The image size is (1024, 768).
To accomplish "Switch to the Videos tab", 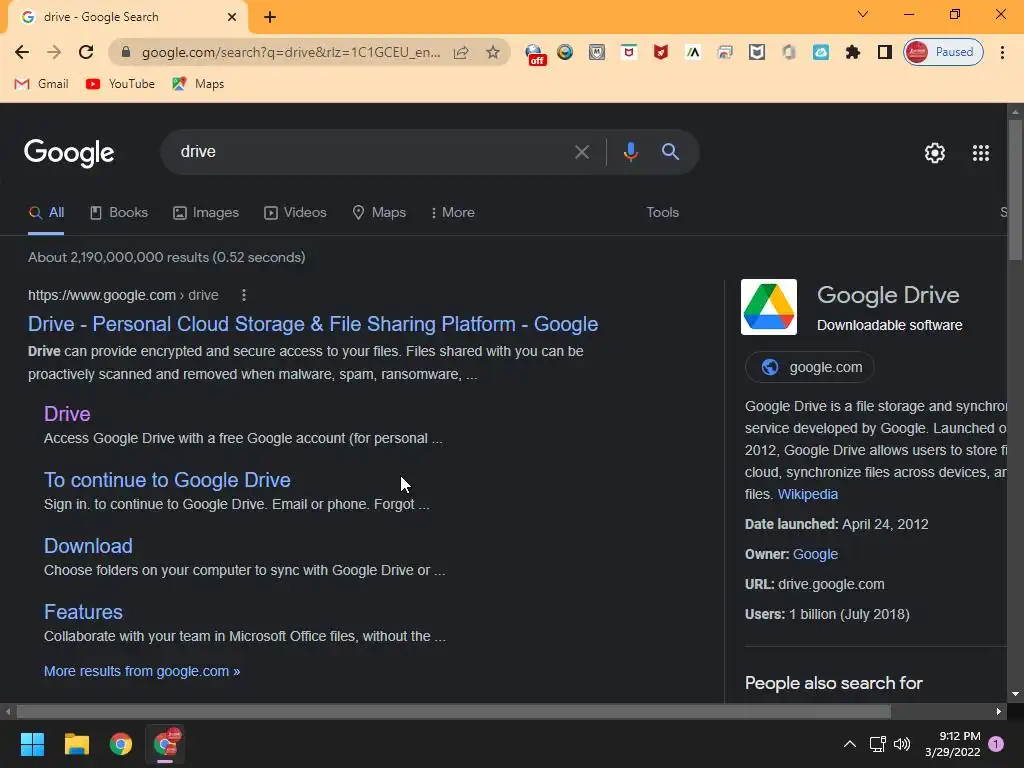I will (295, 212).
